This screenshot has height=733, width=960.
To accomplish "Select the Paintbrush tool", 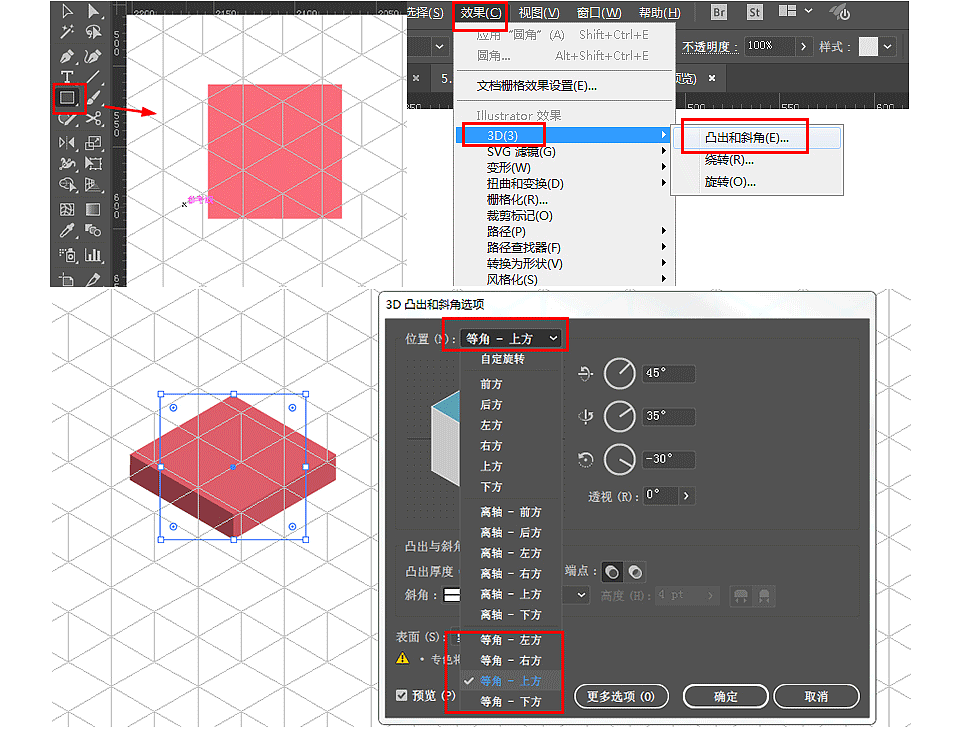I will (x=93, y=97).
